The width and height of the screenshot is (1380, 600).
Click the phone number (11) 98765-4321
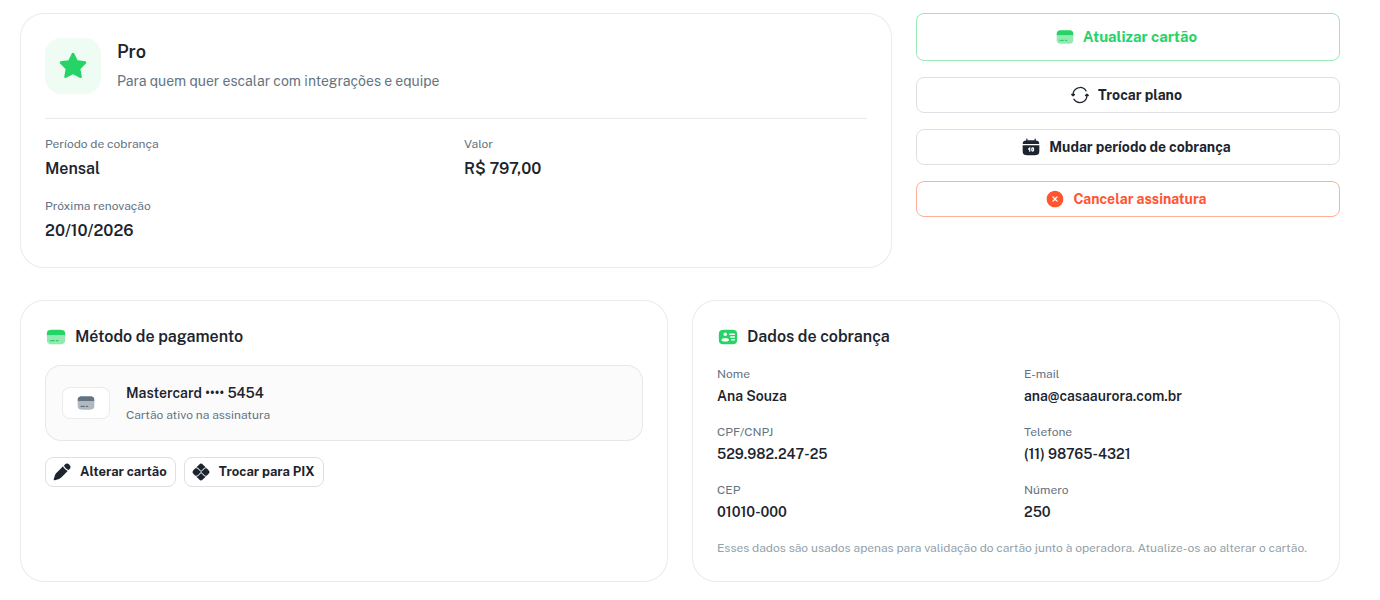(x=1077, y=454)
